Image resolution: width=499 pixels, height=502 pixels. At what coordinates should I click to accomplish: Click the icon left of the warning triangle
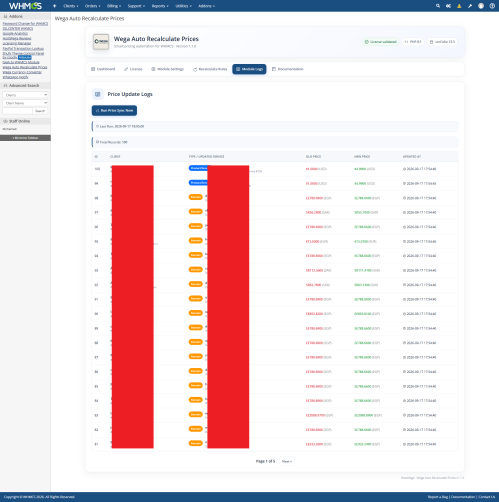coord(448,6)
